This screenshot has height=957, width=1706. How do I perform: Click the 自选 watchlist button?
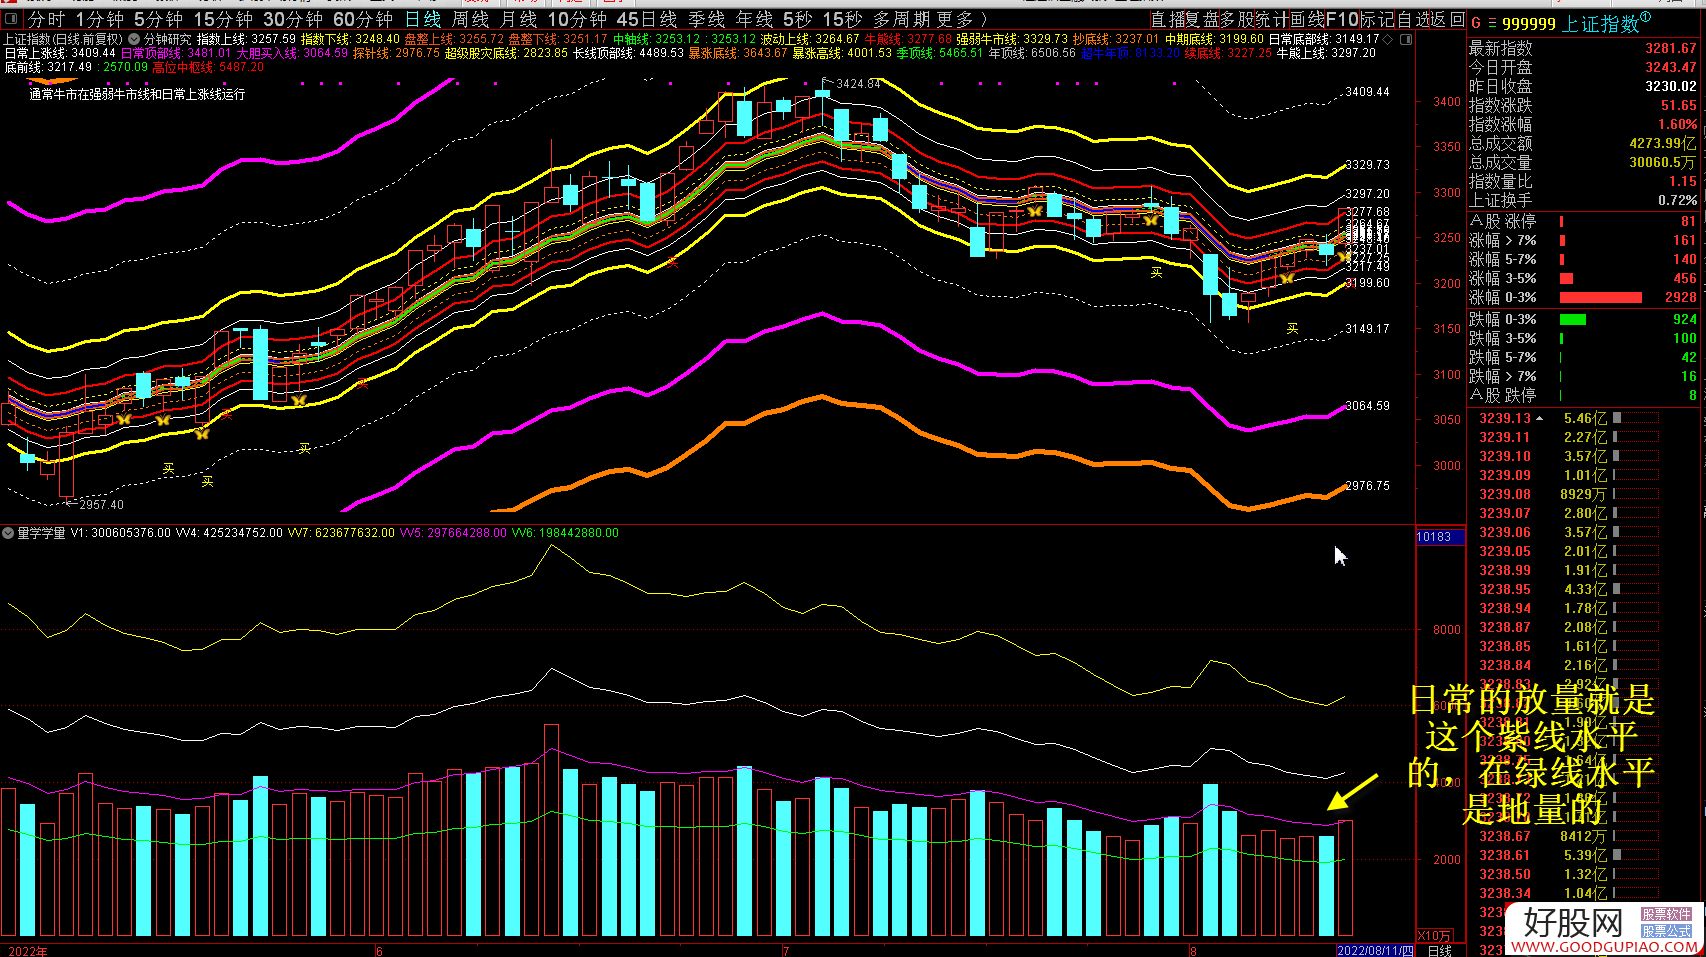pos(1413,19)
